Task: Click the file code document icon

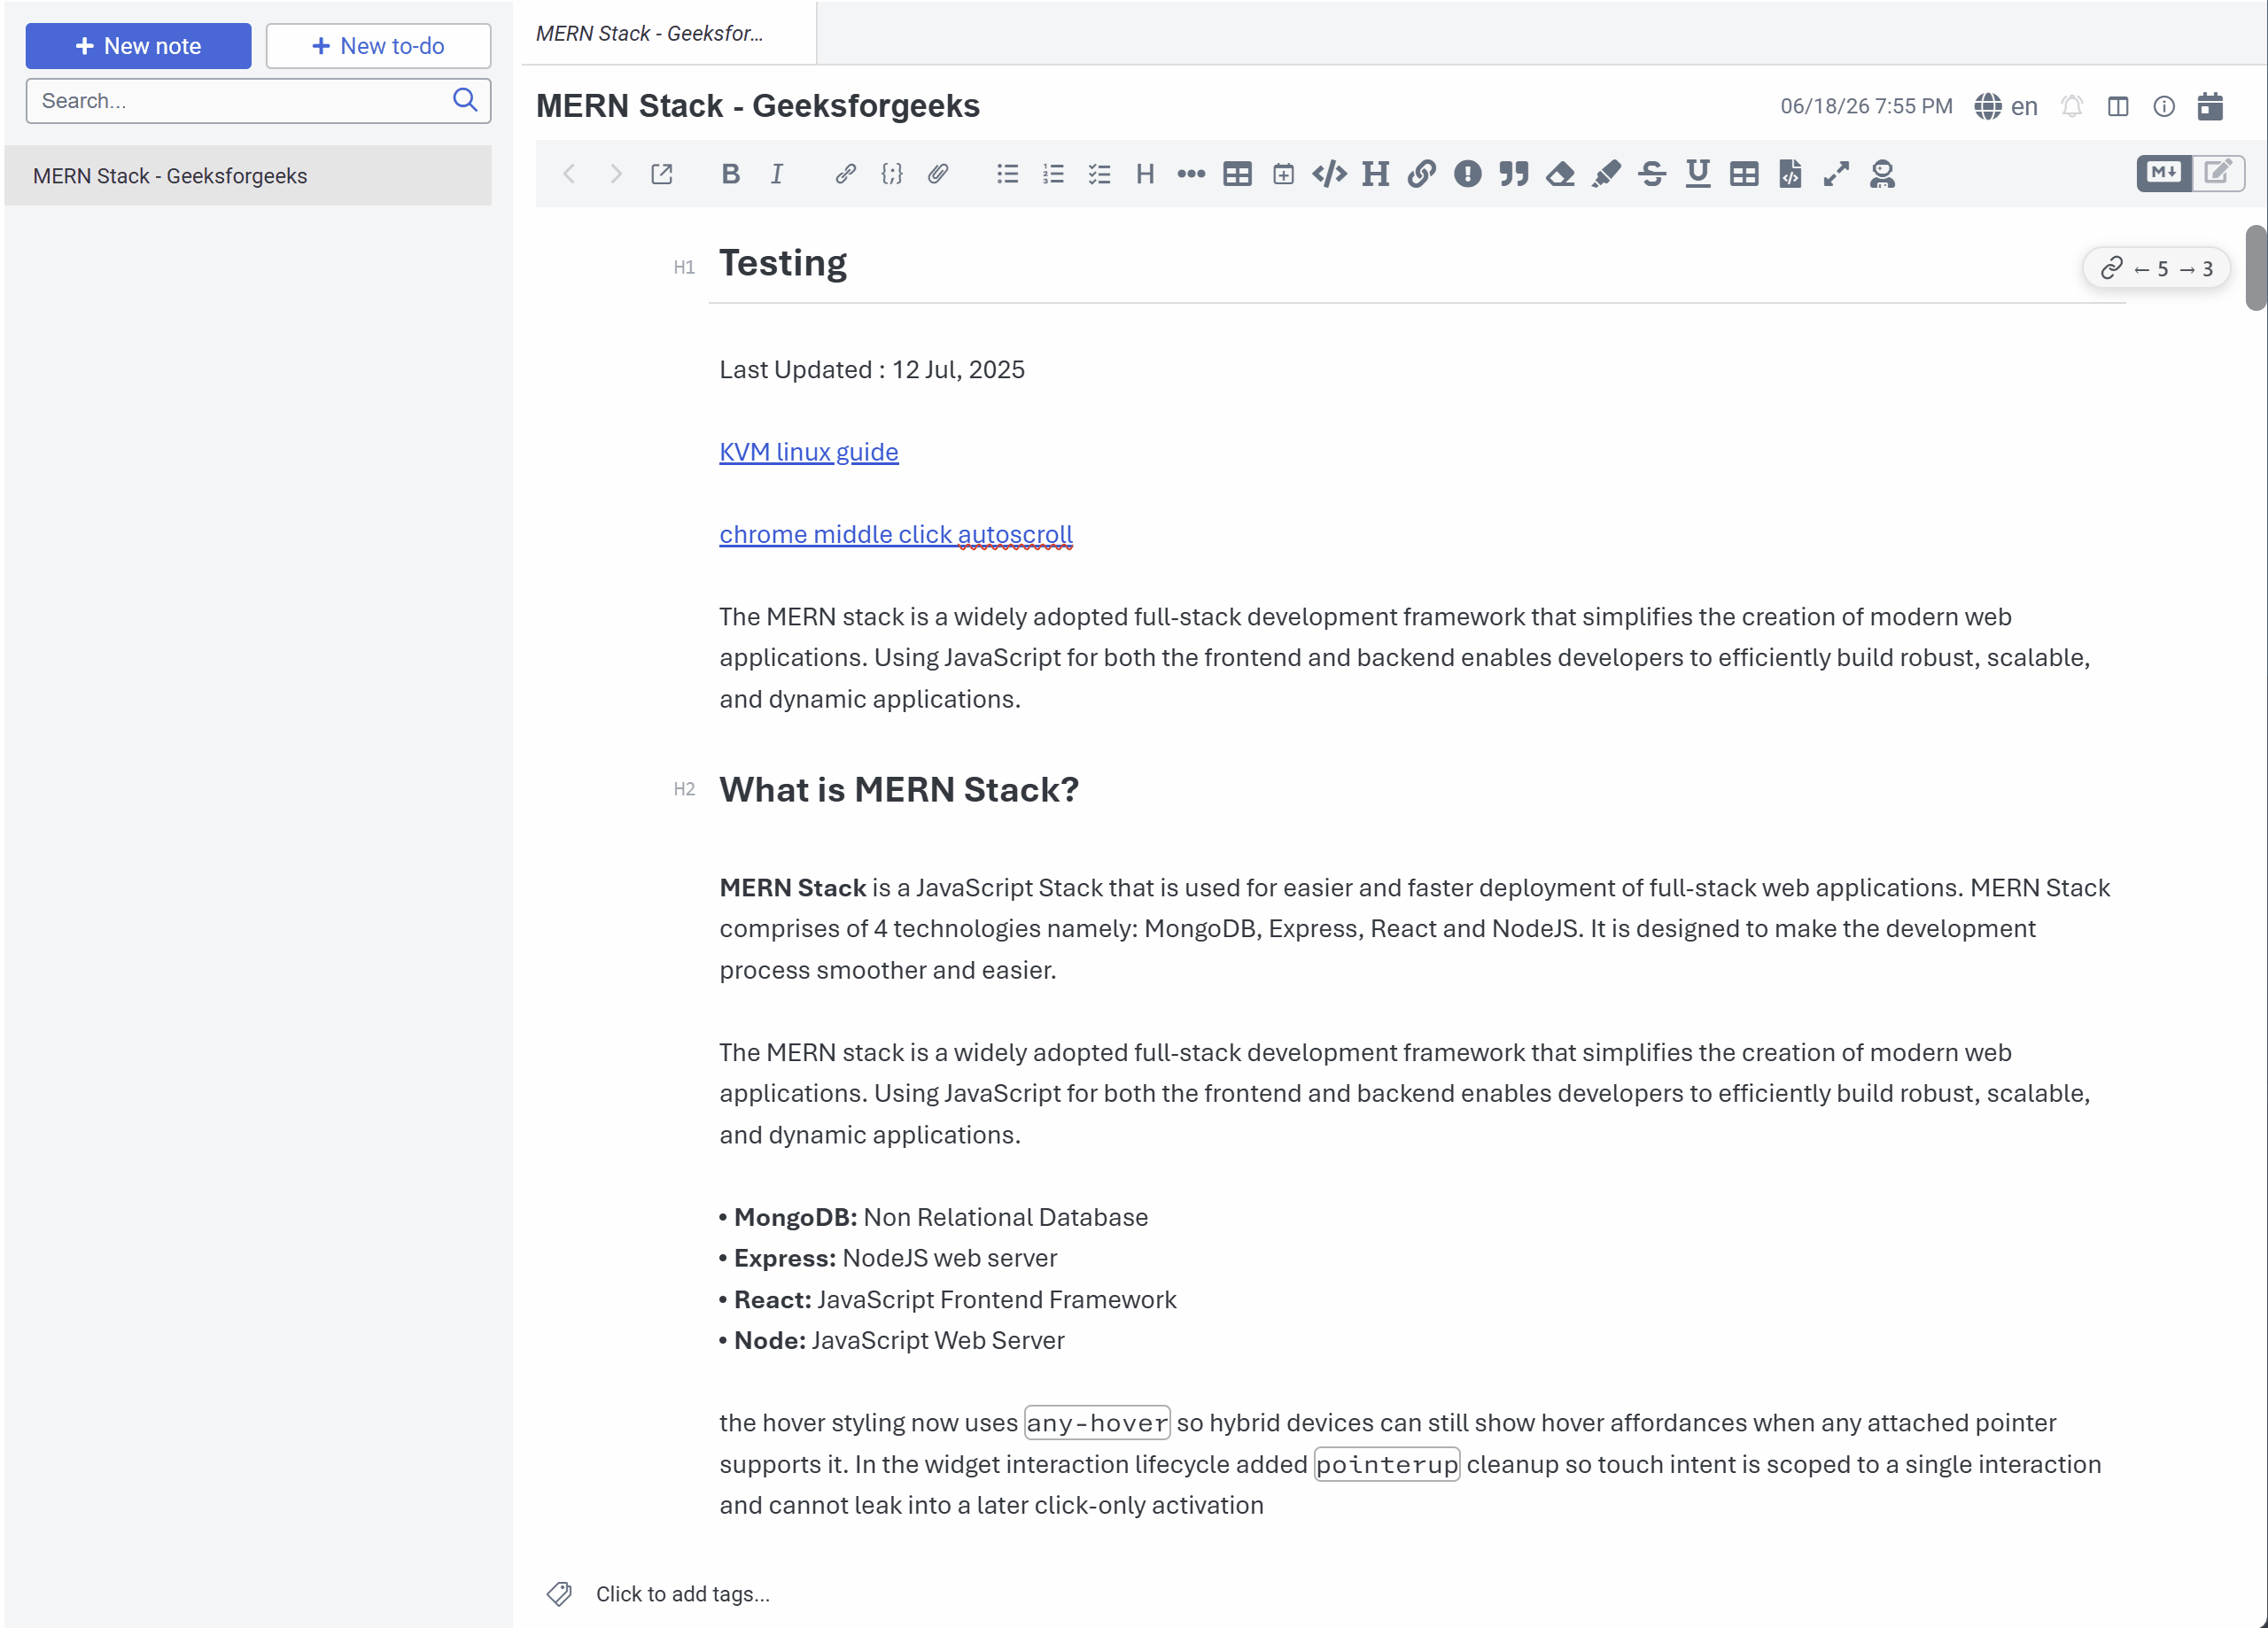Action: point(1790,174)
